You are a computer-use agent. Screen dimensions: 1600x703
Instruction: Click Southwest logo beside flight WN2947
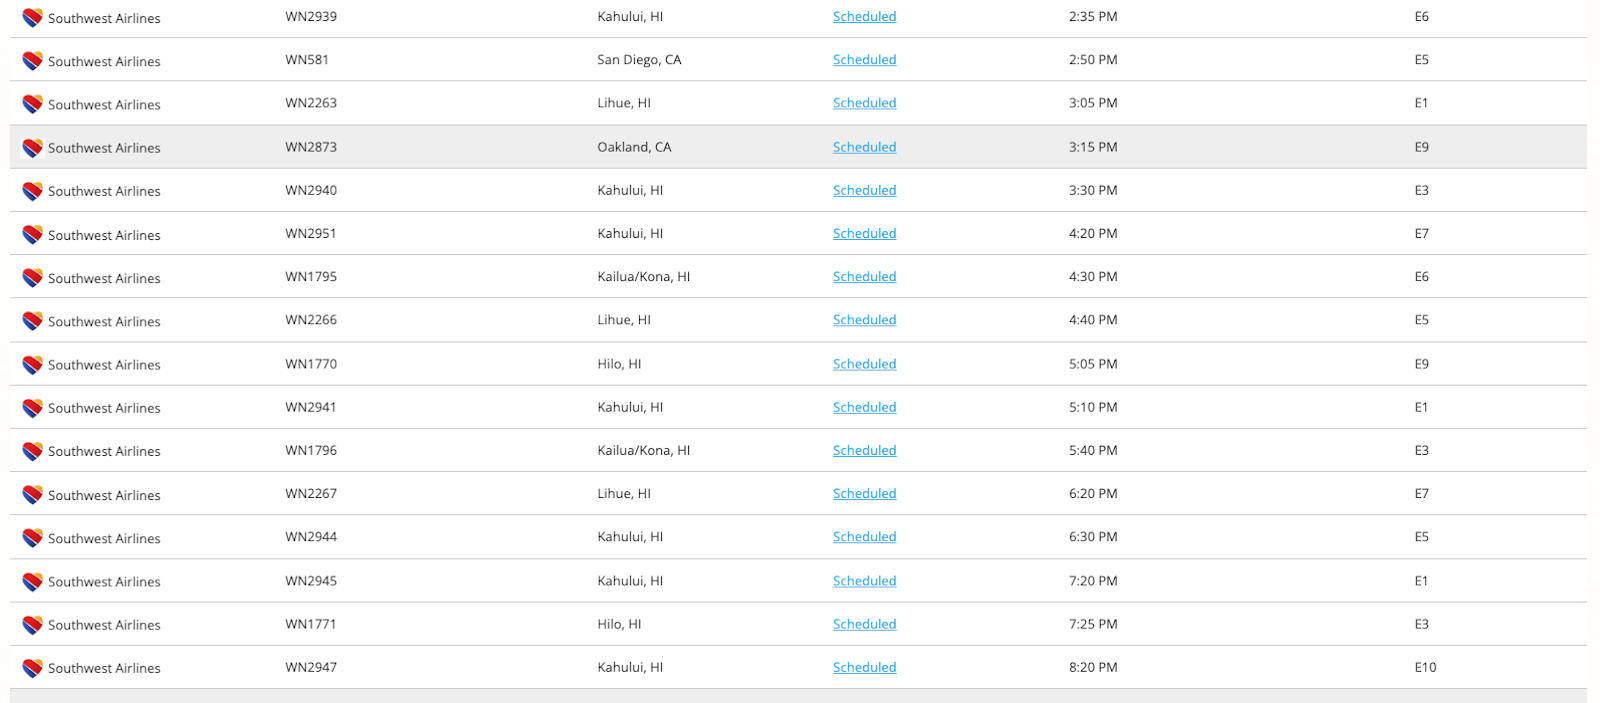tap(32, 668)
